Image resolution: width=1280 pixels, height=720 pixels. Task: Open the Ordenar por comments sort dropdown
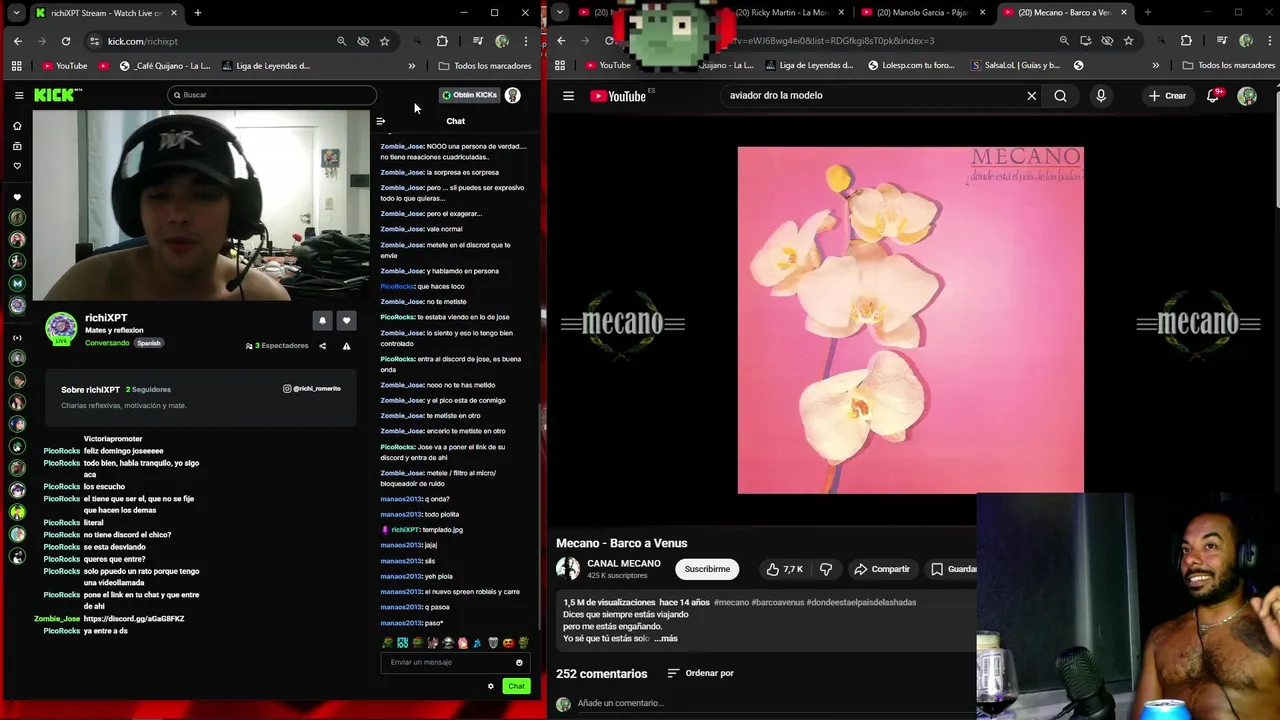pos(700,673)
